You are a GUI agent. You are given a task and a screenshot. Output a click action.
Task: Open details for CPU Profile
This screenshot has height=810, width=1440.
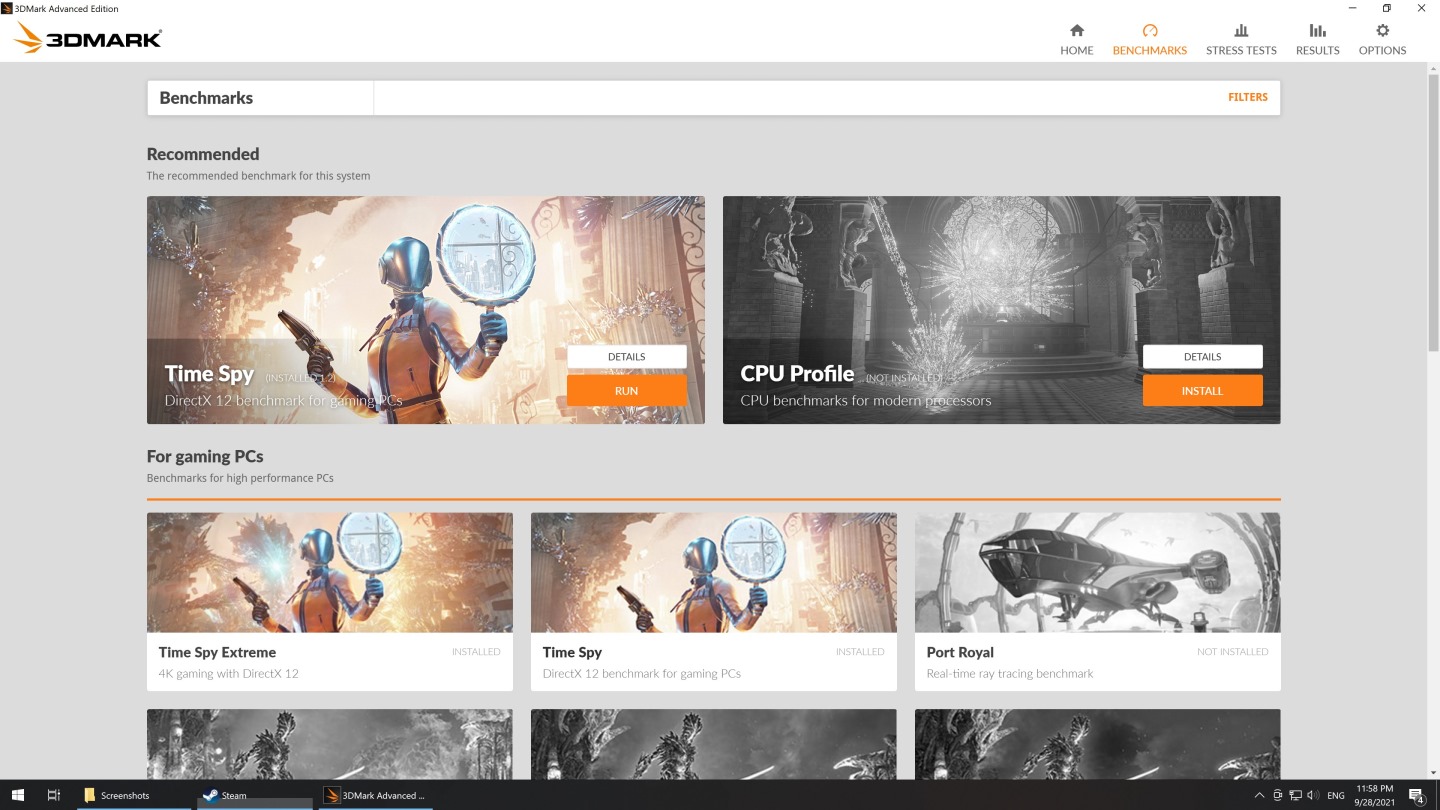[1202, 356]
